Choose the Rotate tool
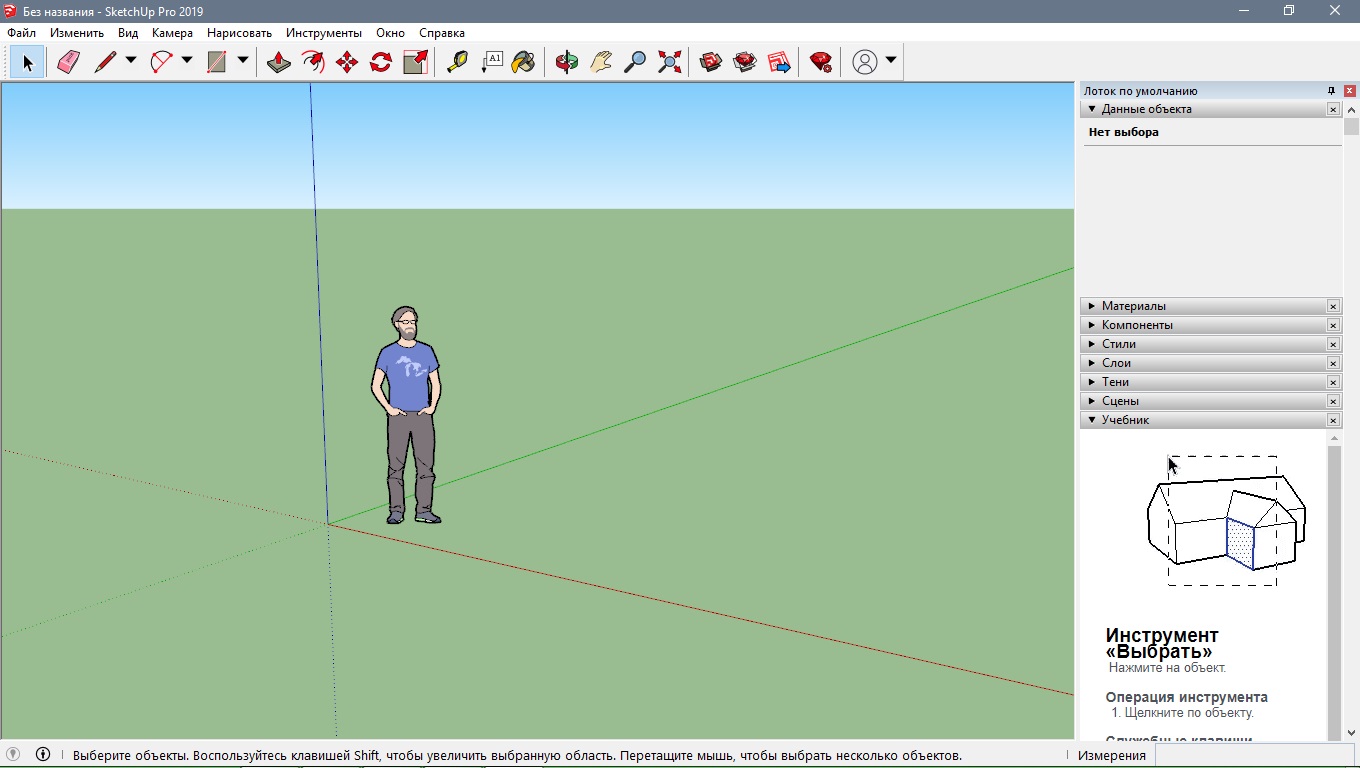This screenshot has width=1360, height=768. point(381,62)
